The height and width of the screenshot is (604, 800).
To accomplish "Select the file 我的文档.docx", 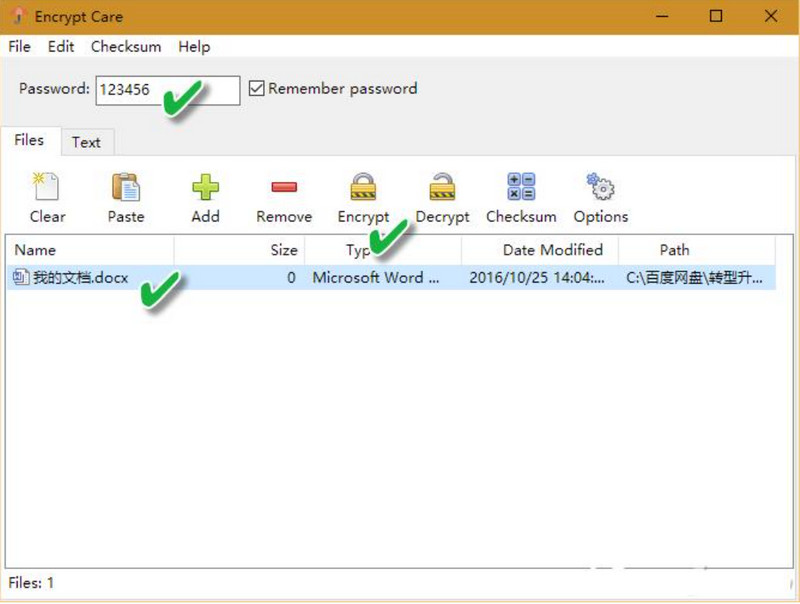I will coord(81,278).
